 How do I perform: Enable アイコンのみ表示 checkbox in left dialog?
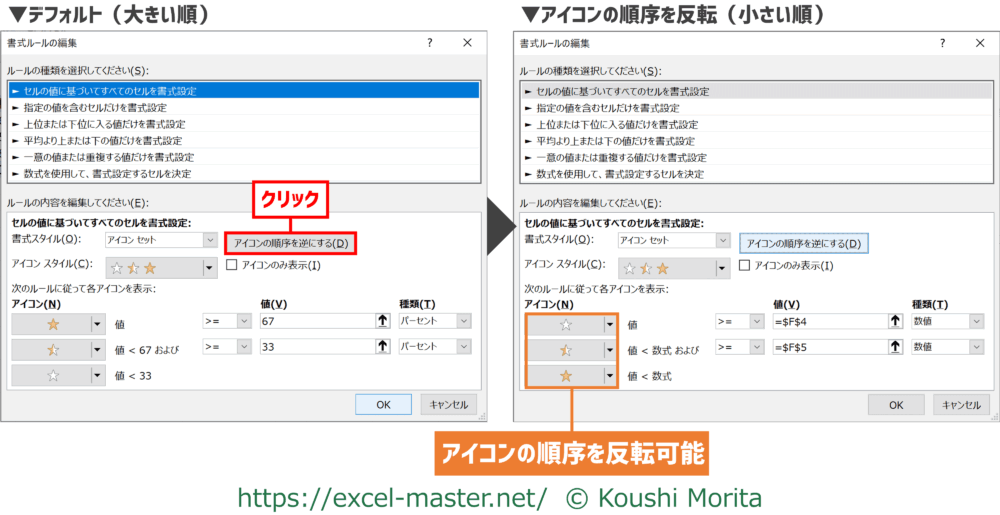point(232,266)
